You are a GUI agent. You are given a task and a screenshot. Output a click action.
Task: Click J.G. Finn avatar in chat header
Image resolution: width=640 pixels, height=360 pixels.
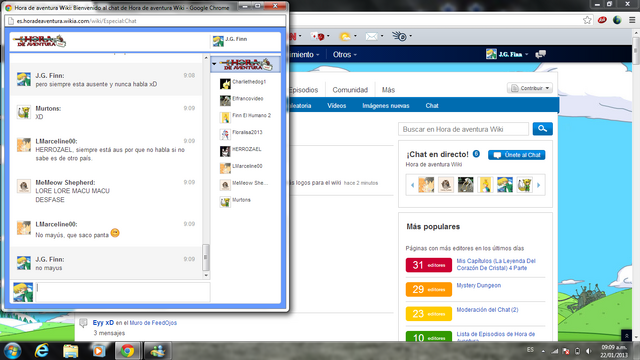[x=218, y=41]
